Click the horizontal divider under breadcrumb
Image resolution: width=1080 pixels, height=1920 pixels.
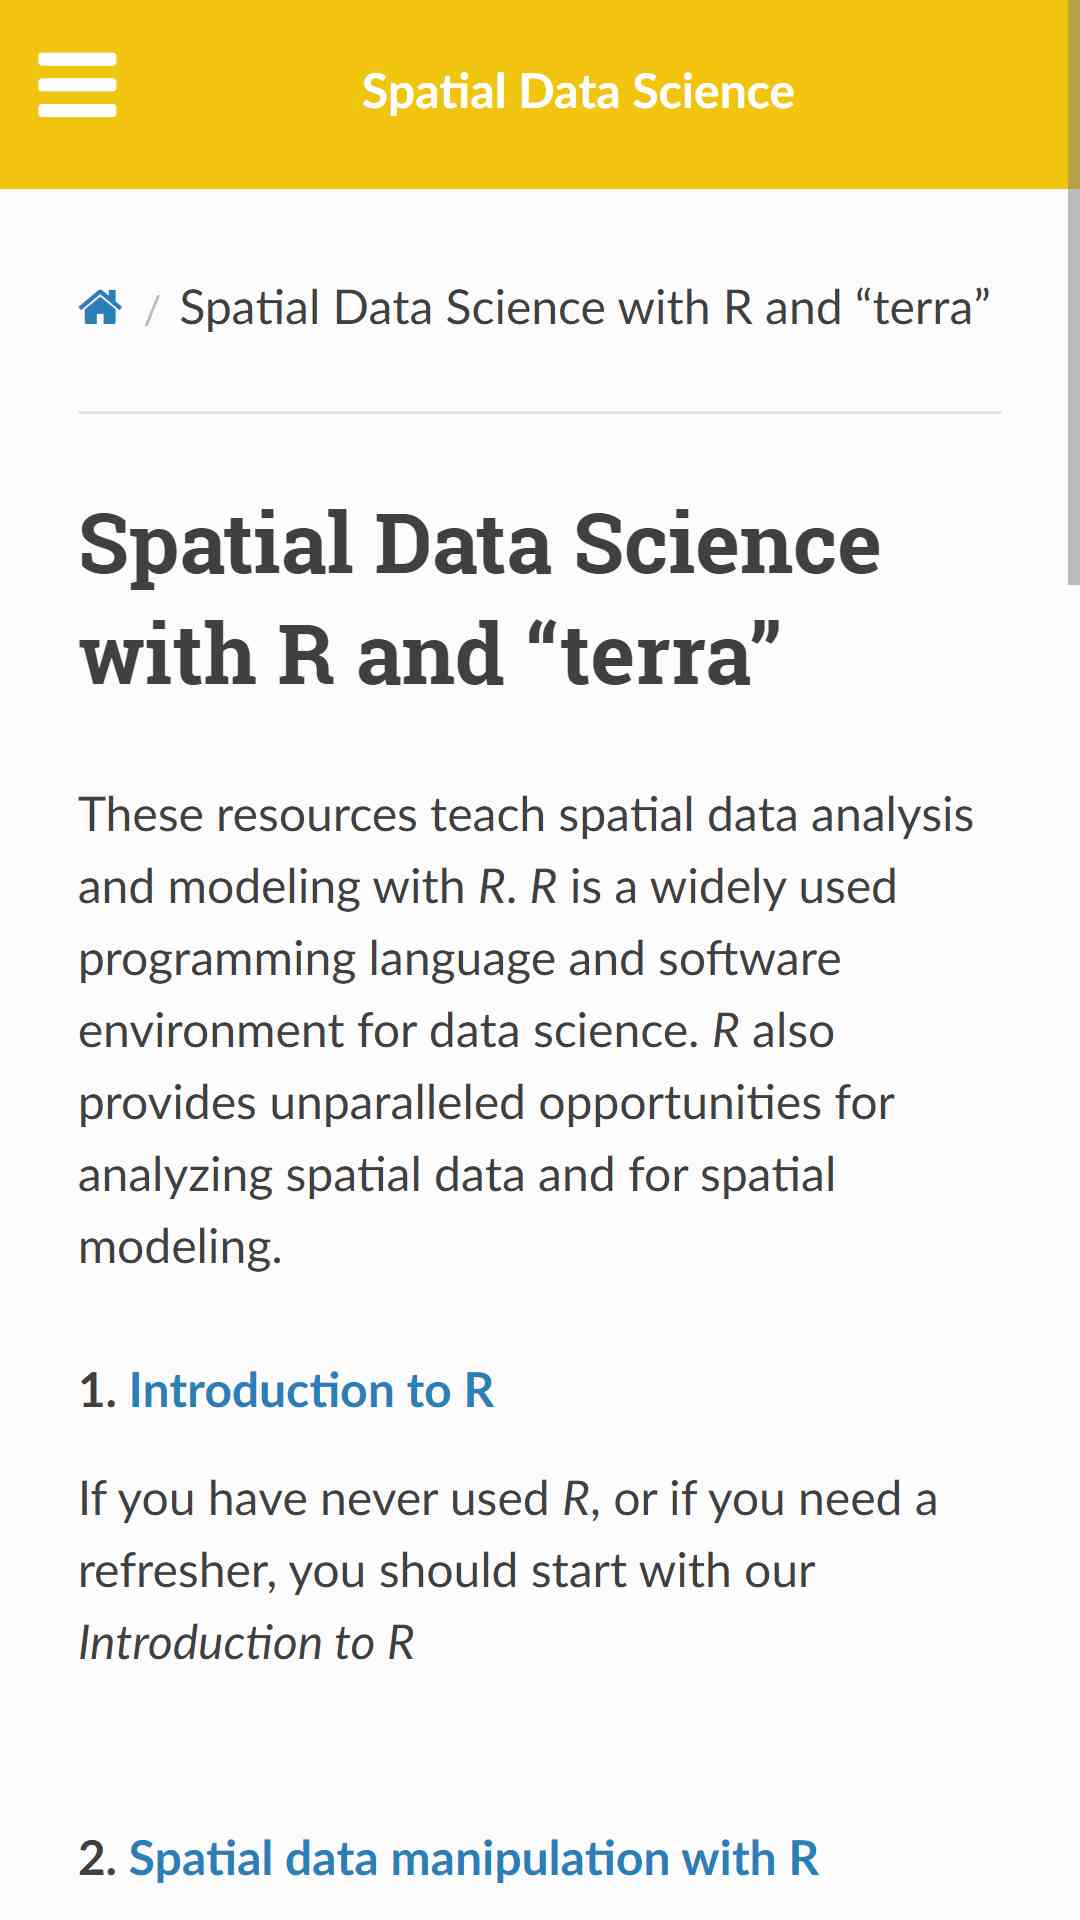tap(540, 412)
